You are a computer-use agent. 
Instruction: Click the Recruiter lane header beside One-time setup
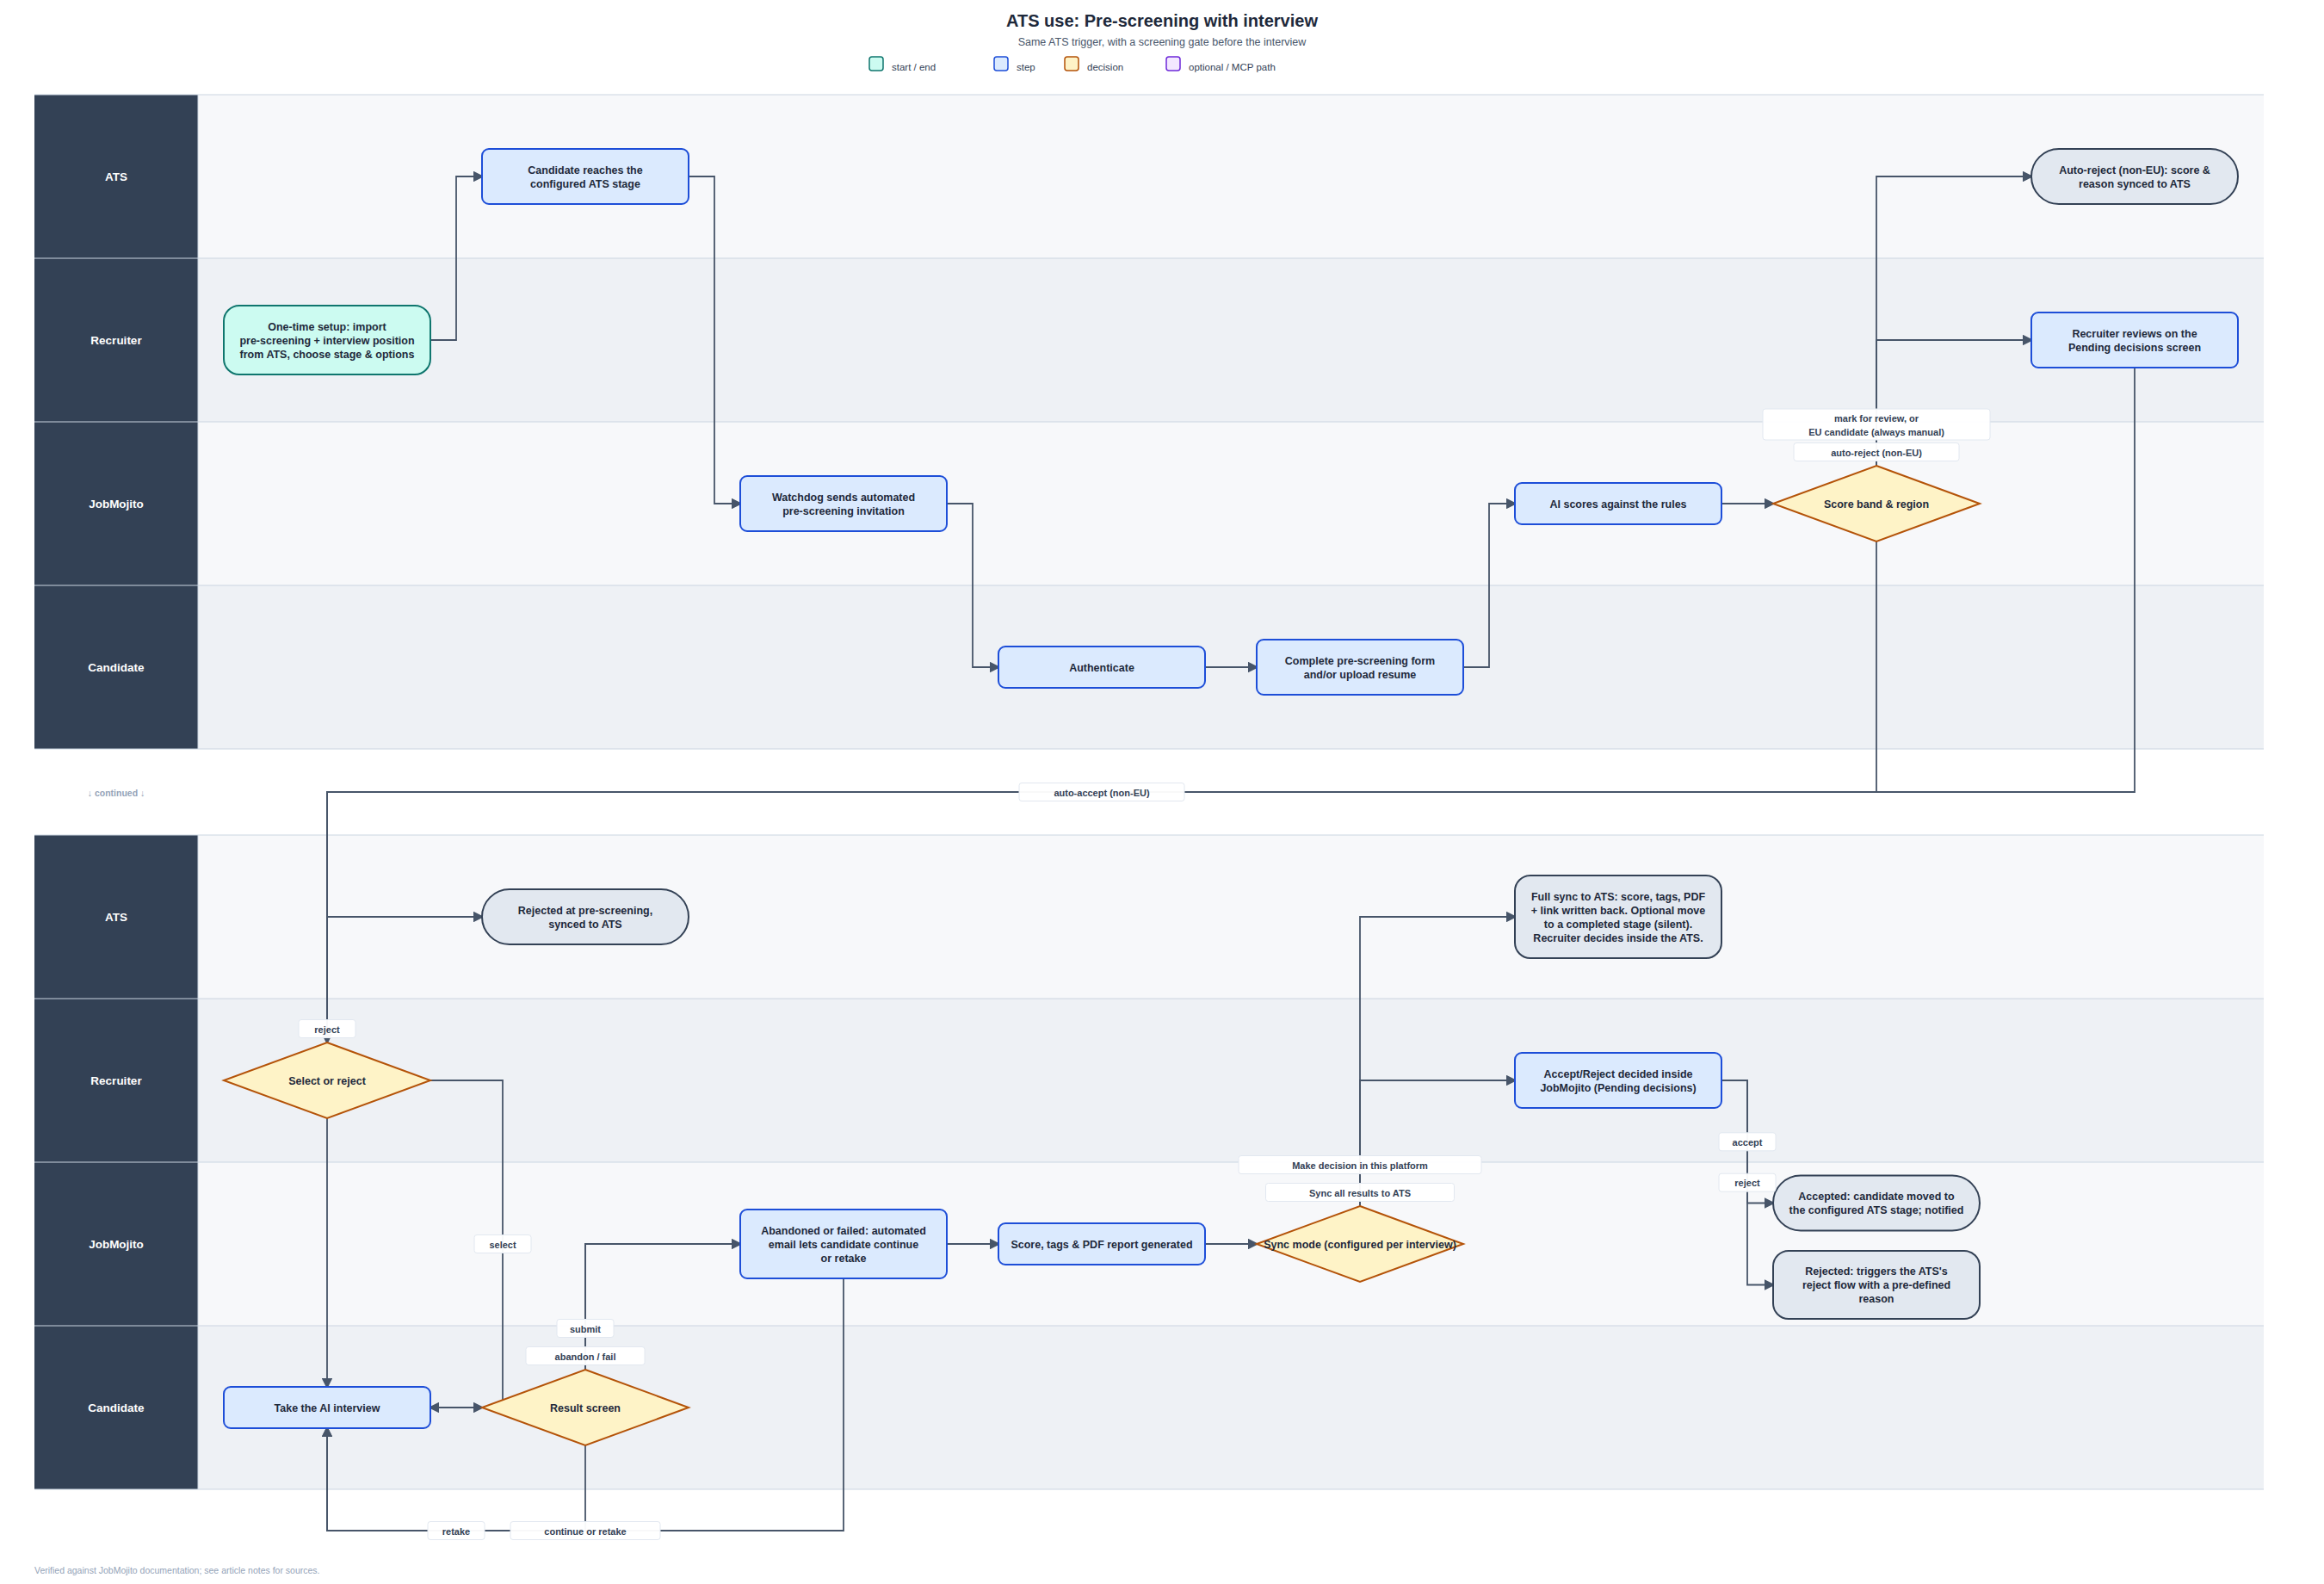pyautogui.click(x=116, y=340)
